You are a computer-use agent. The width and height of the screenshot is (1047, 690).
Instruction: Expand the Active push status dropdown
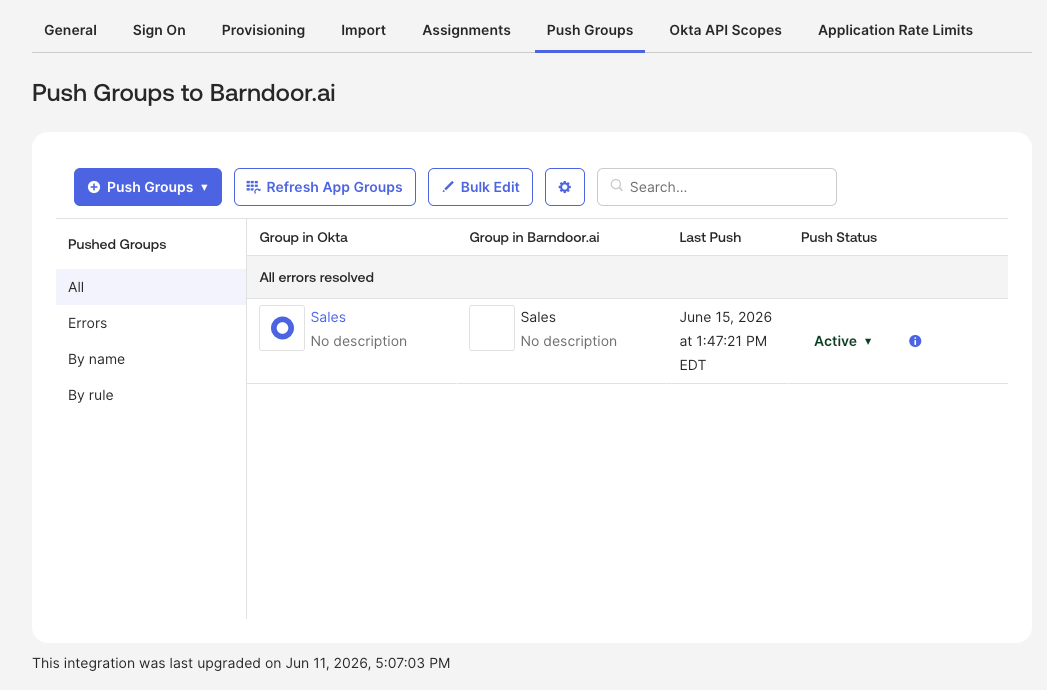(x=843, y=341)
